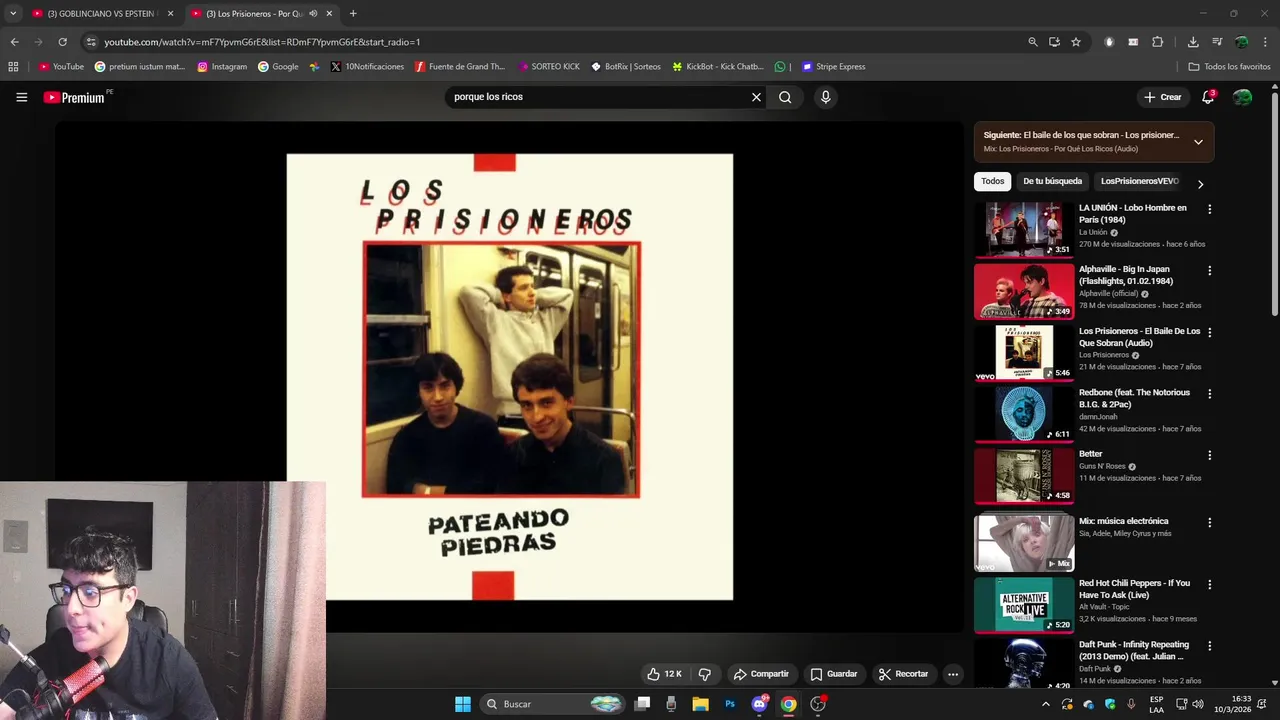The height and width of the screenshot is (720, 1280).
Task: Open taskbar volume control
Action: (x=1198, y=704)
